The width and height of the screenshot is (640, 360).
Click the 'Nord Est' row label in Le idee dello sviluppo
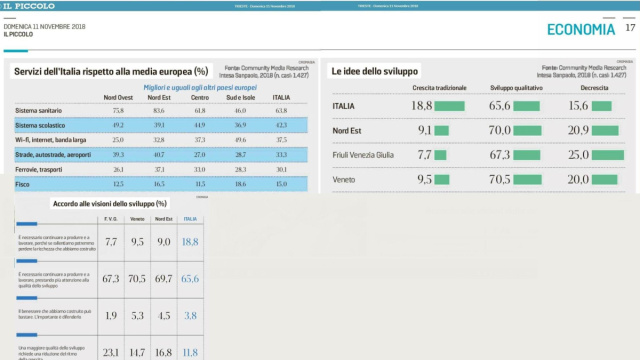click(x=347, y=131)
